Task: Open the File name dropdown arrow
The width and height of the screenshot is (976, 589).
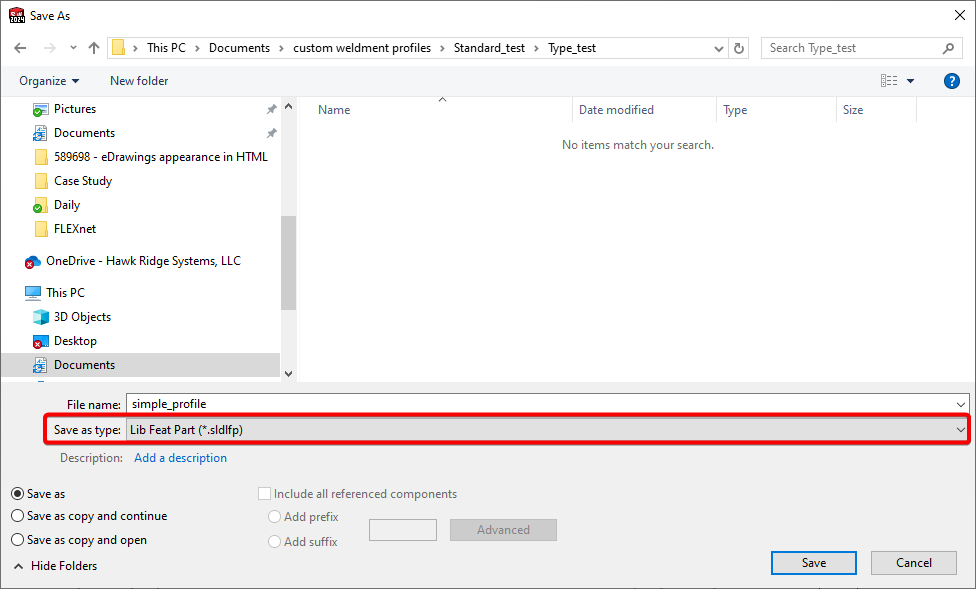Action: pos(960,405)
